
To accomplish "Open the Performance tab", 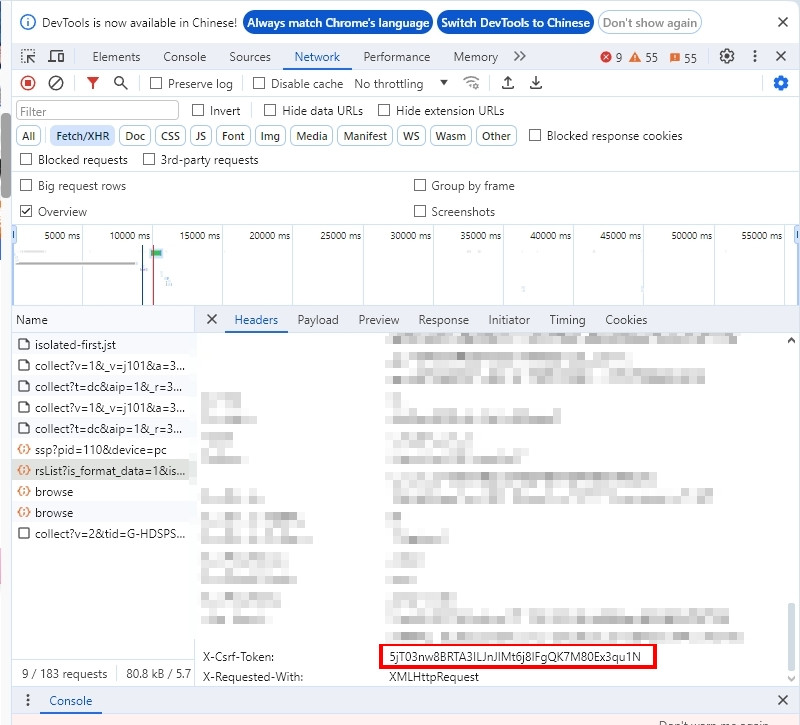I will coord(396,57).
